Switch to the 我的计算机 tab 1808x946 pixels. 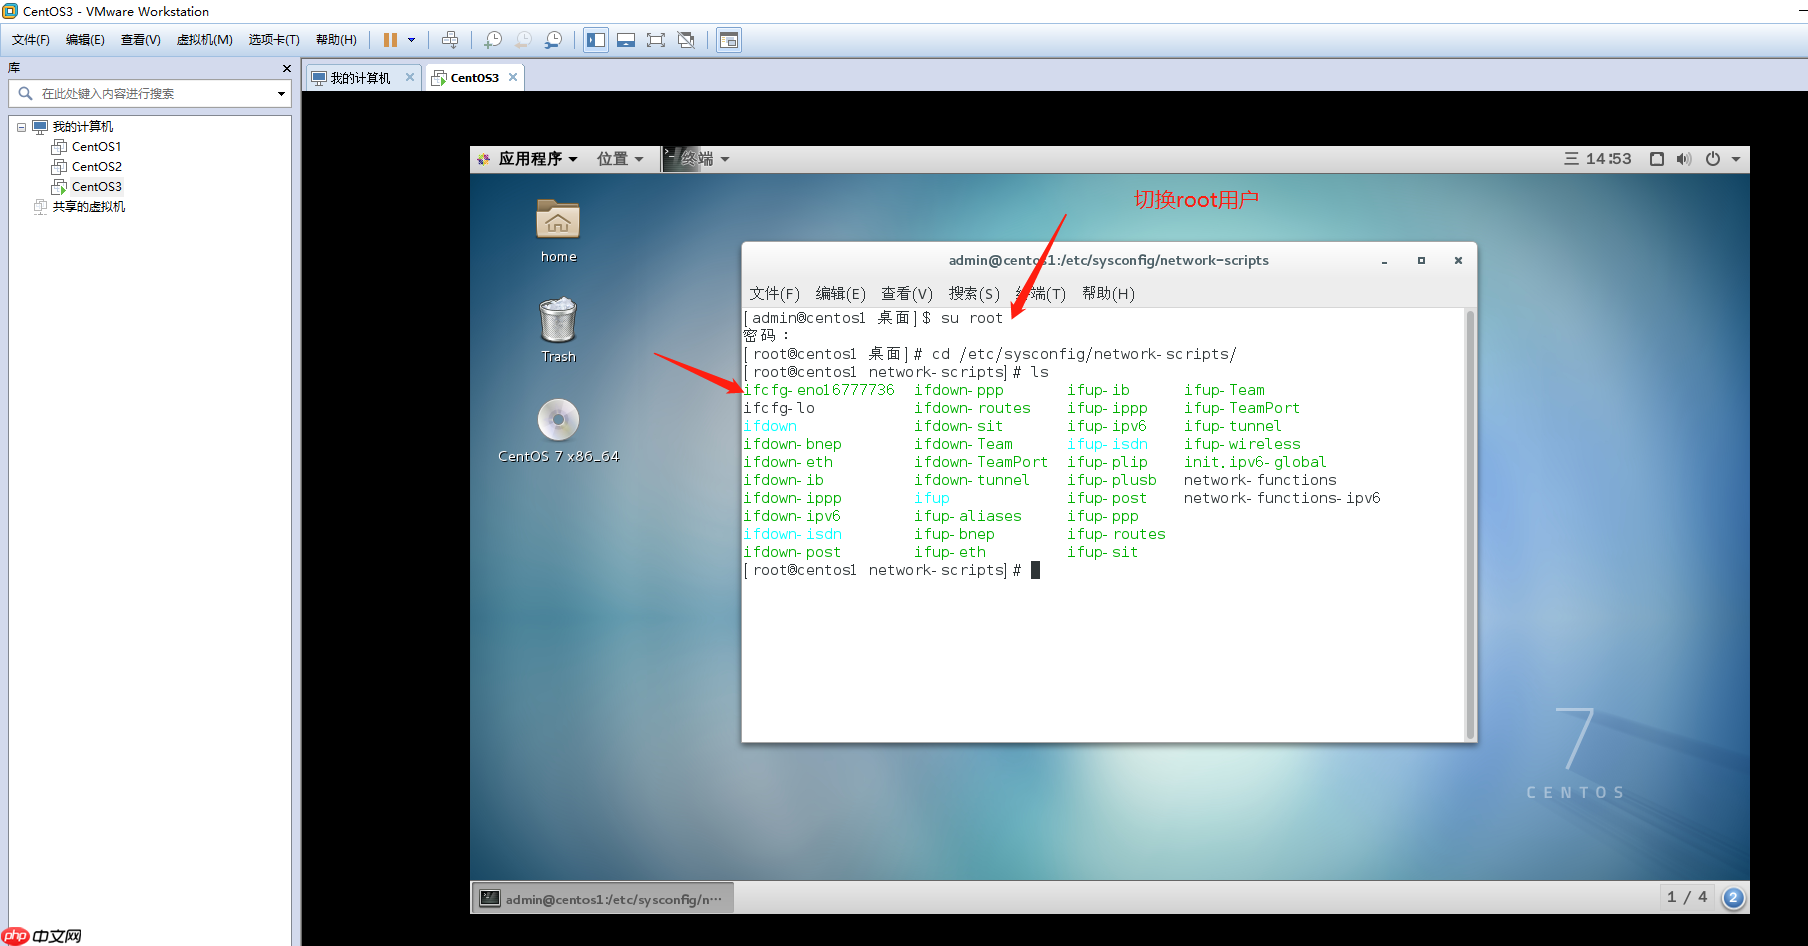pyautogui.click(x=361, y=78)
